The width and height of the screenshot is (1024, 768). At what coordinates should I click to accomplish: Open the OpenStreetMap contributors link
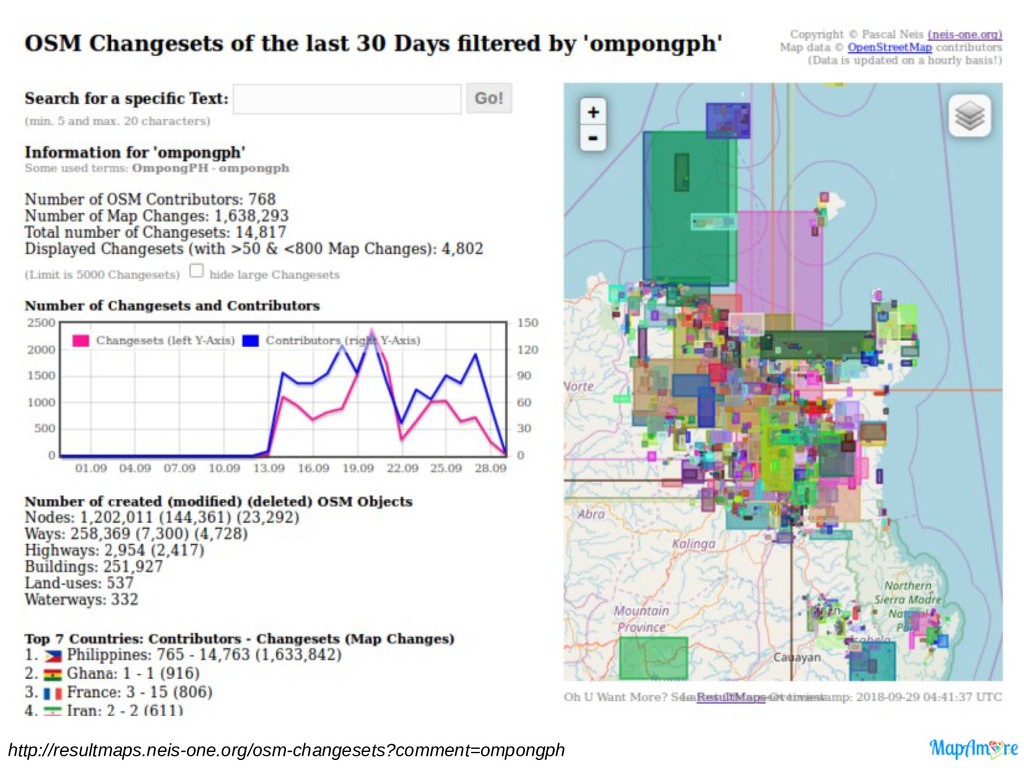pyautogui.click(x=889, y=47)
